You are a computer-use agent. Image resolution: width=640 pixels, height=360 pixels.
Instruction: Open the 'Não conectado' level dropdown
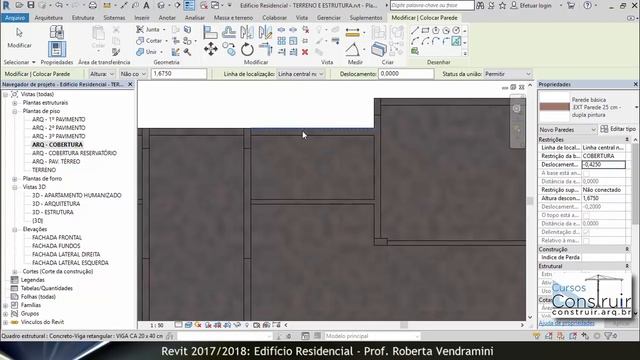click(133, 74)
